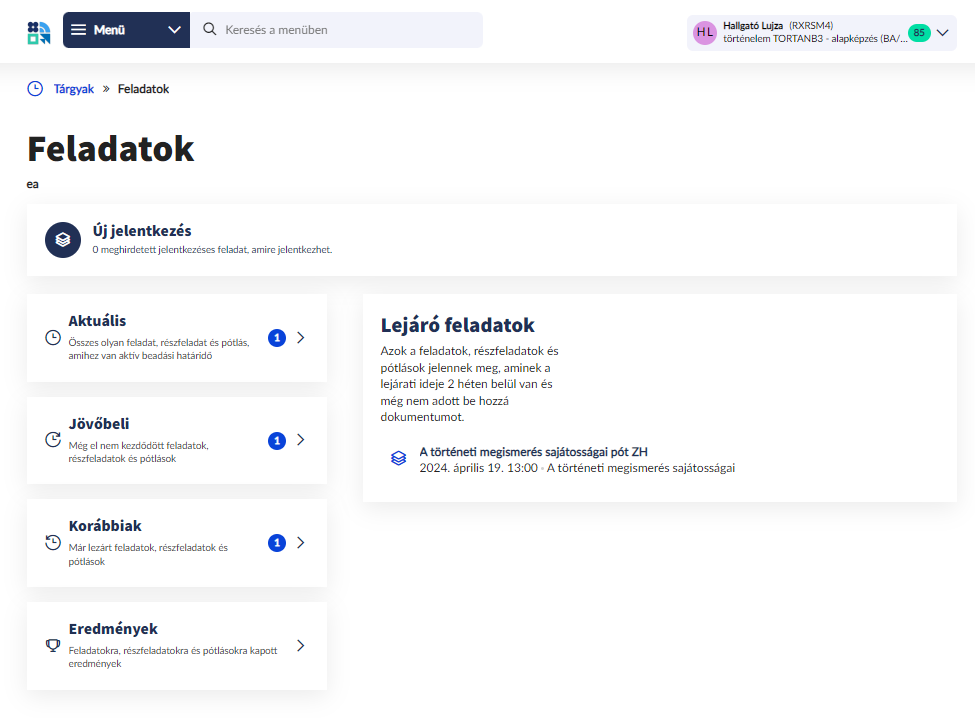The height and width of the screenshot is (718, 975).
Task: Open Aktuális with its arrow chevron
Action: click(301, 338)
